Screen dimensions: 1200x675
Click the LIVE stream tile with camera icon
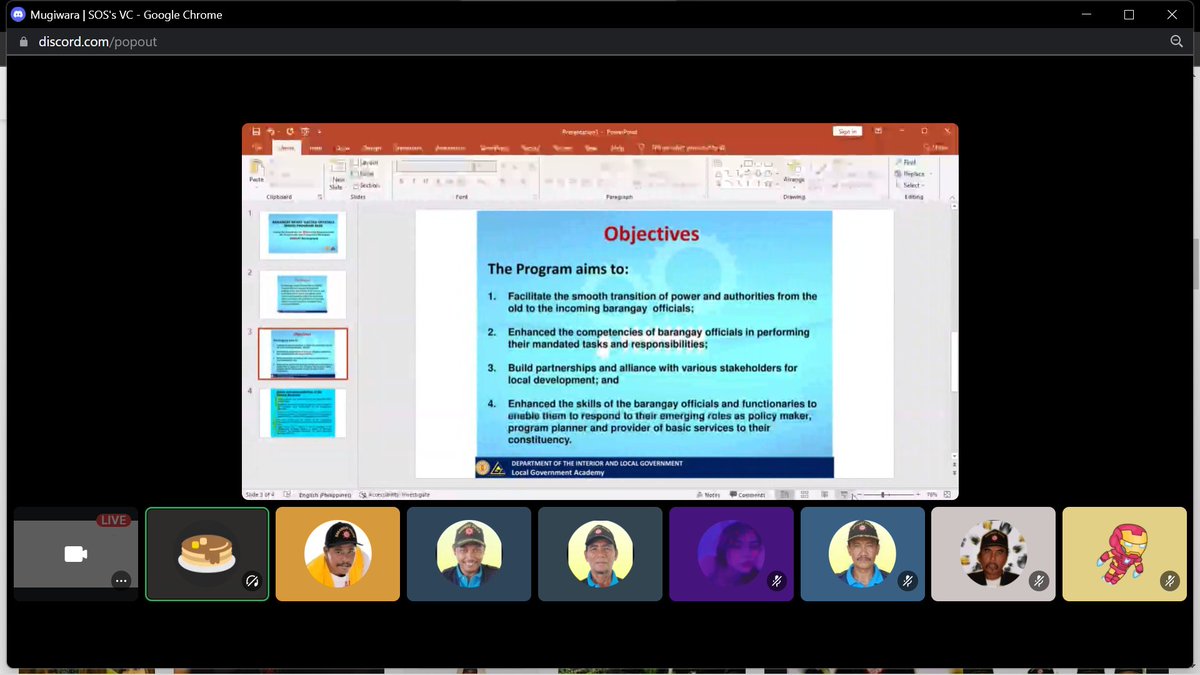[76, 554]
